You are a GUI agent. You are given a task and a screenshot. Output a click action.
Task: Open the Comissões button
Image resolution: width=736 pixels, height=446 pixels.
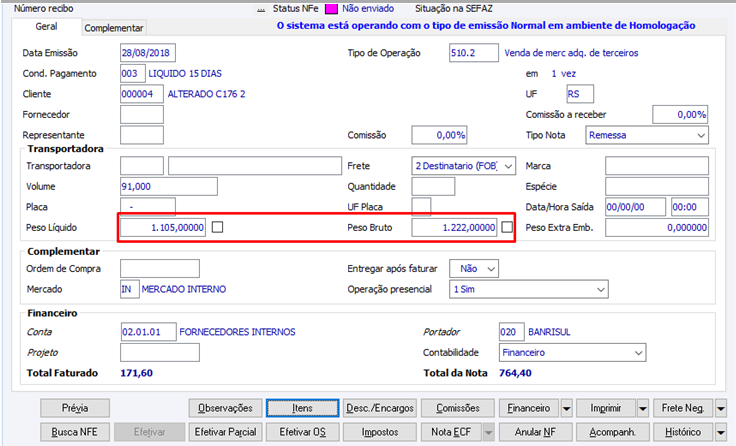tap(458, 408)
